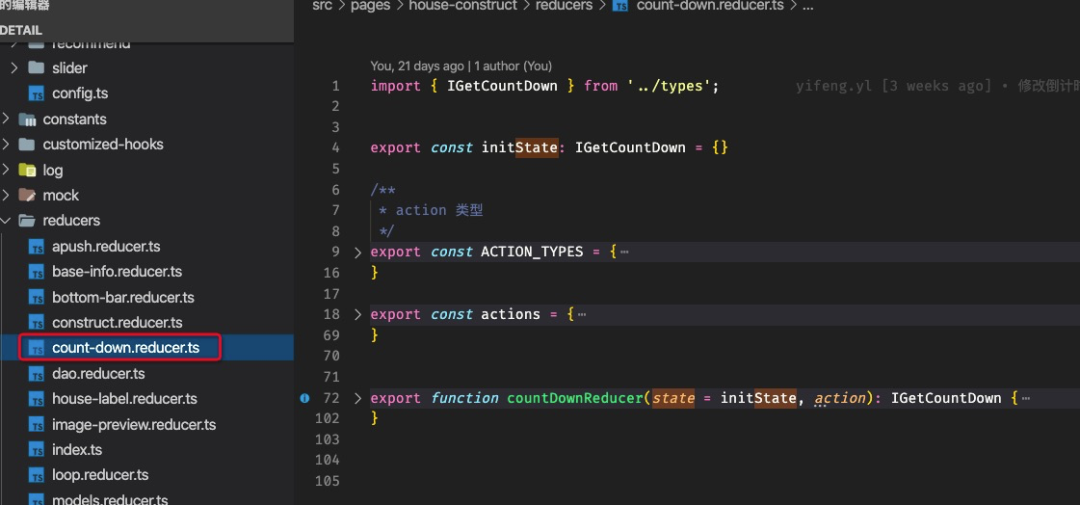Select the log folder
Screen dimensions: 1080x505
[52, 170]
